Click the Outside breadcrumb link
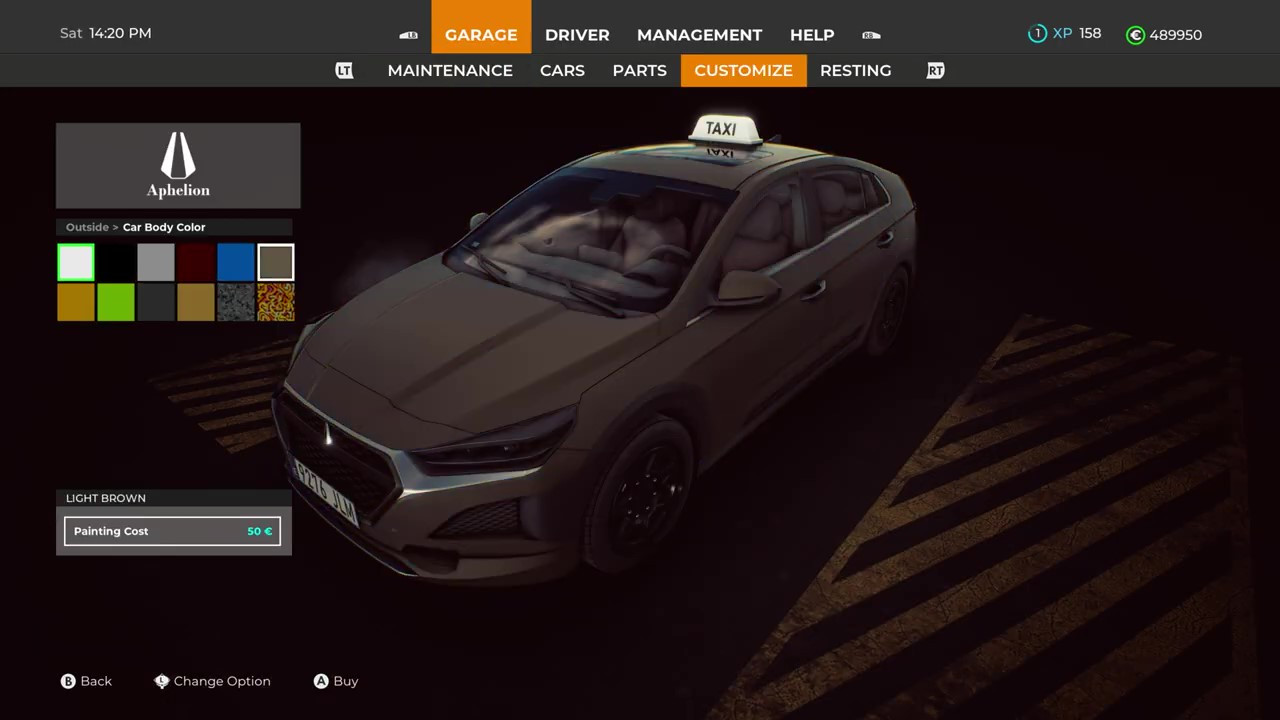The height and width of the screenshot is (720, 1280). pyautogui.click(x=87, y=227)
